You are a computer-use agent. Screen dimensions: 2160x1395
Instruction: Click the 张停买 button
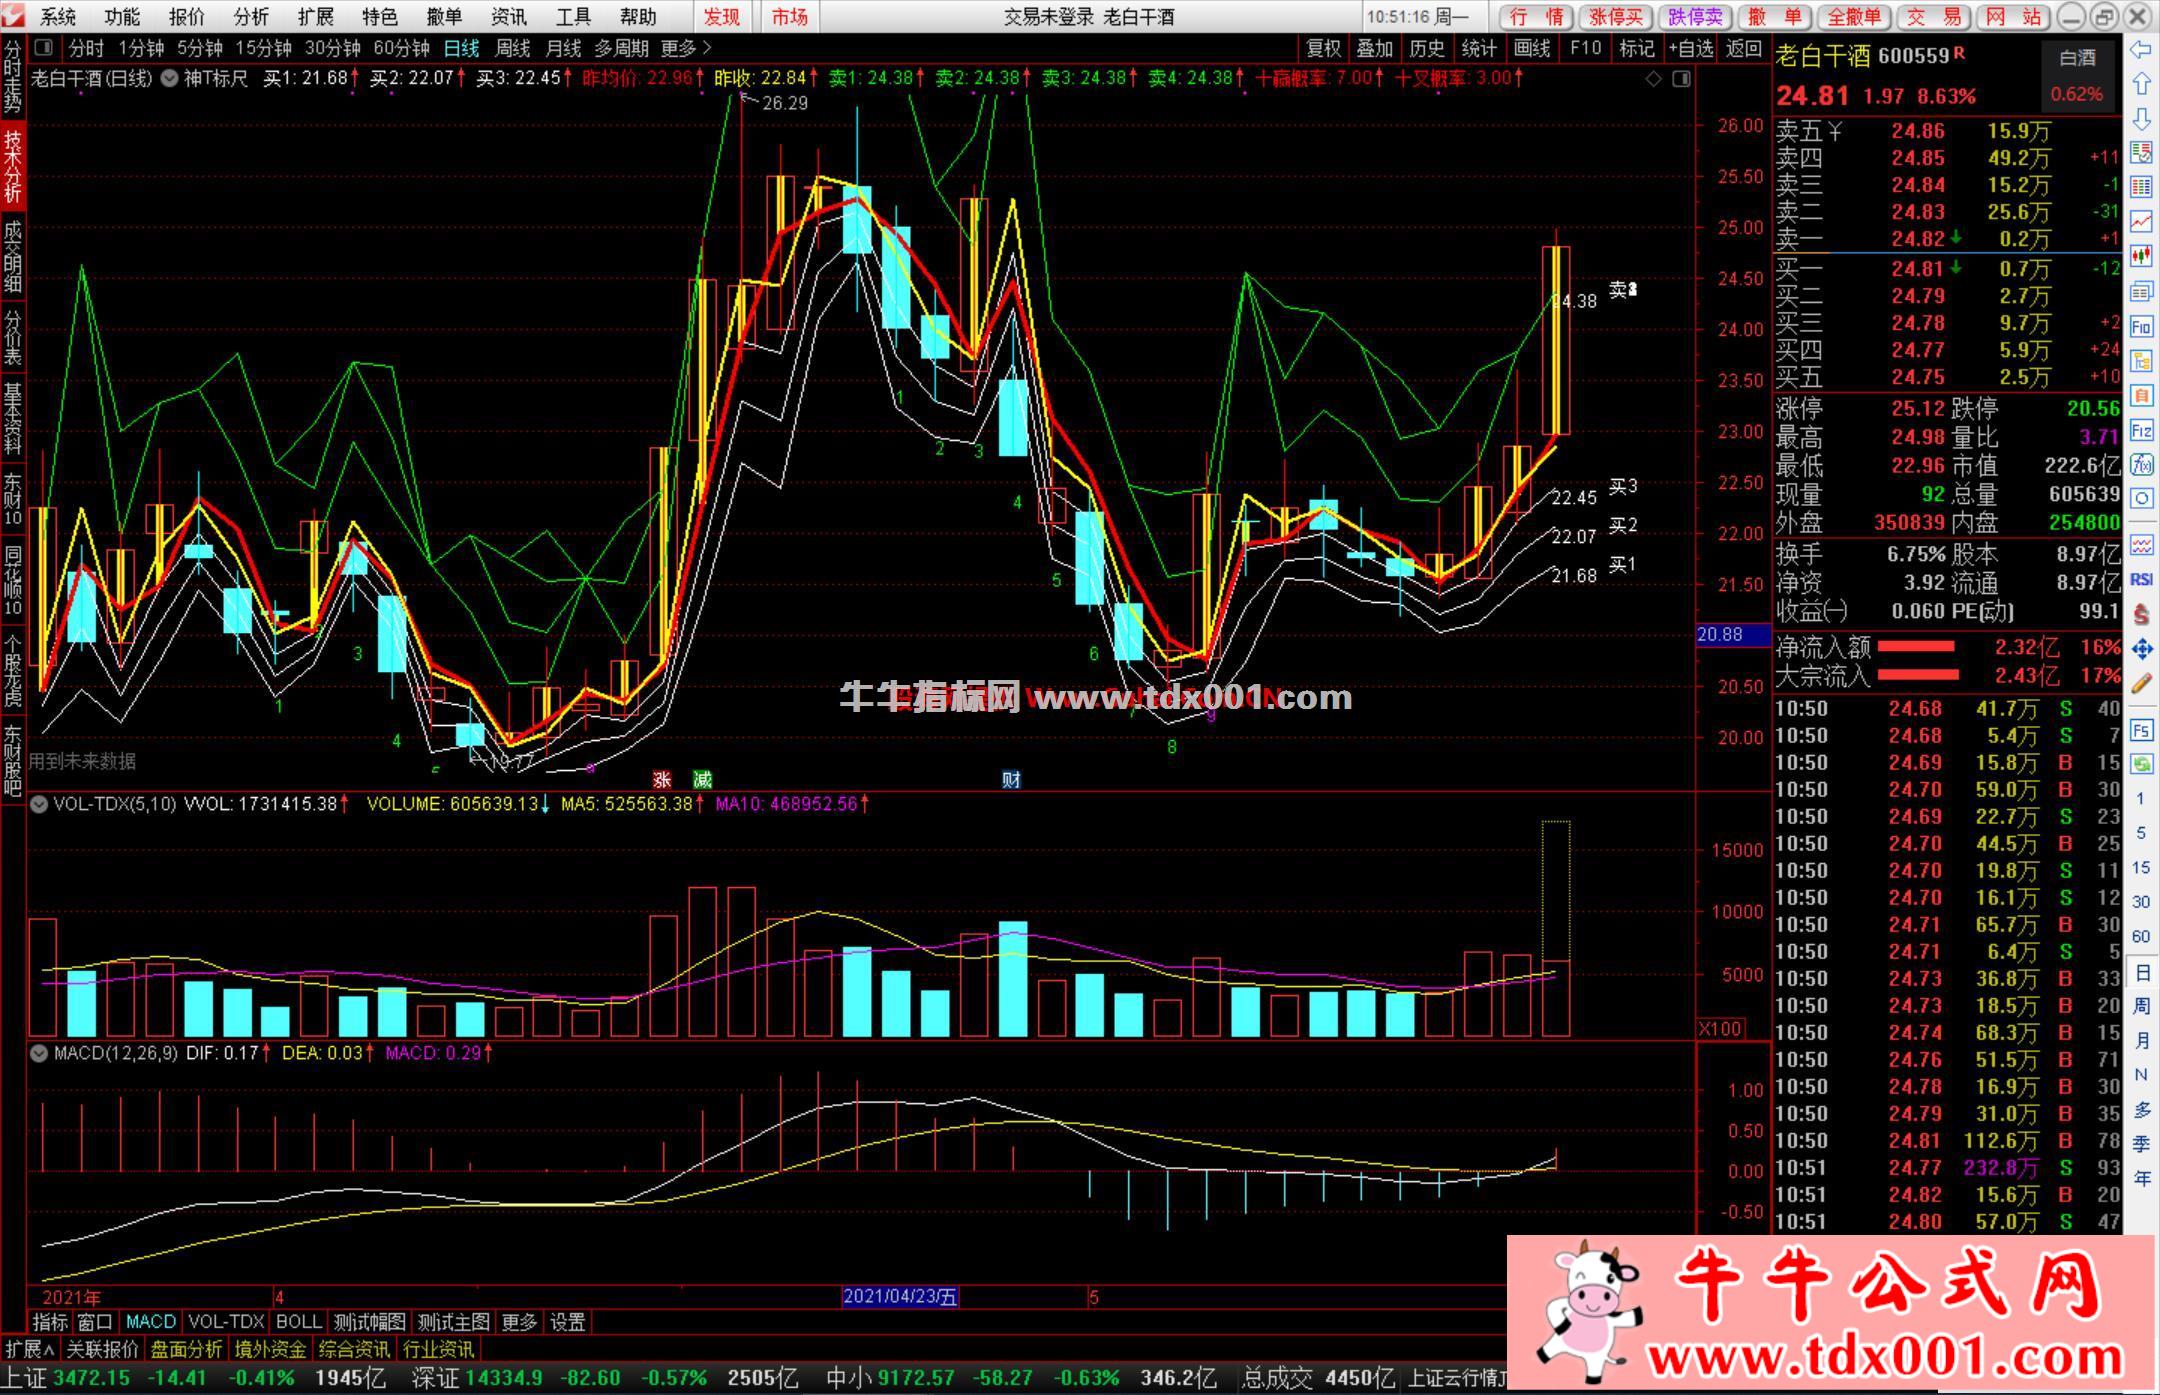pos(1616,17)
